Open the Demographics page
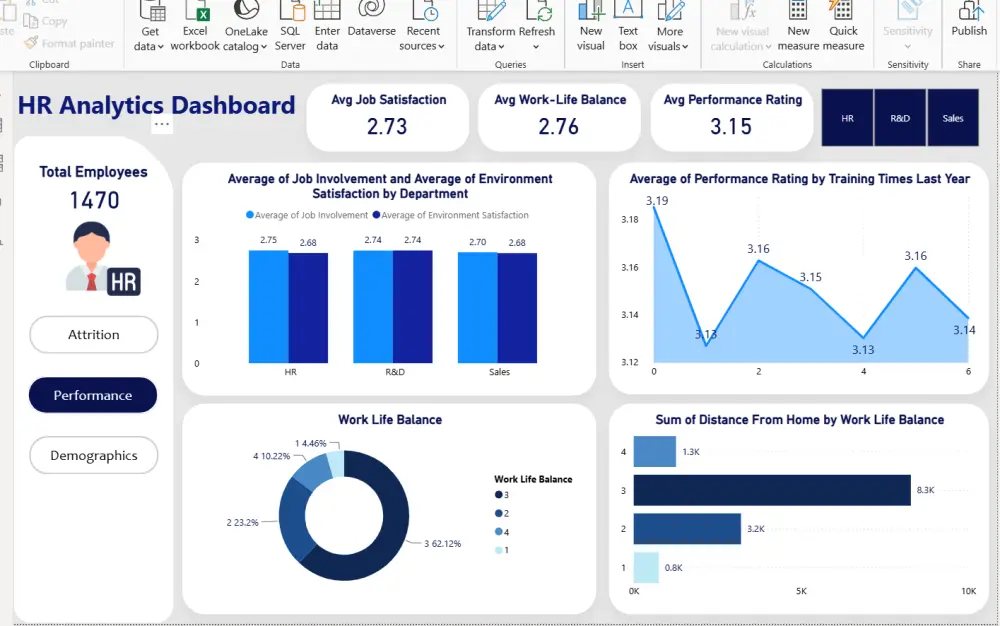This screenshot has height=626, width=1000. pyautogui.click(x=94, y=455)
